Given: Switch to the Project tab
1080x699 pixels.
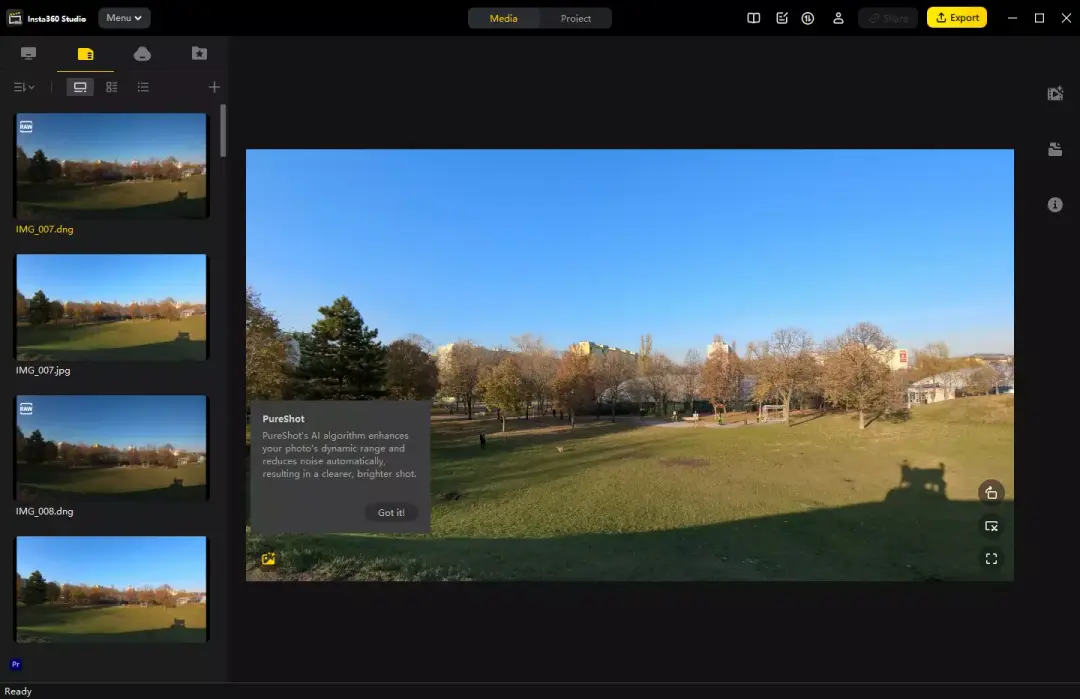Looking at the screenshot, I should click(x=576, y=19).
